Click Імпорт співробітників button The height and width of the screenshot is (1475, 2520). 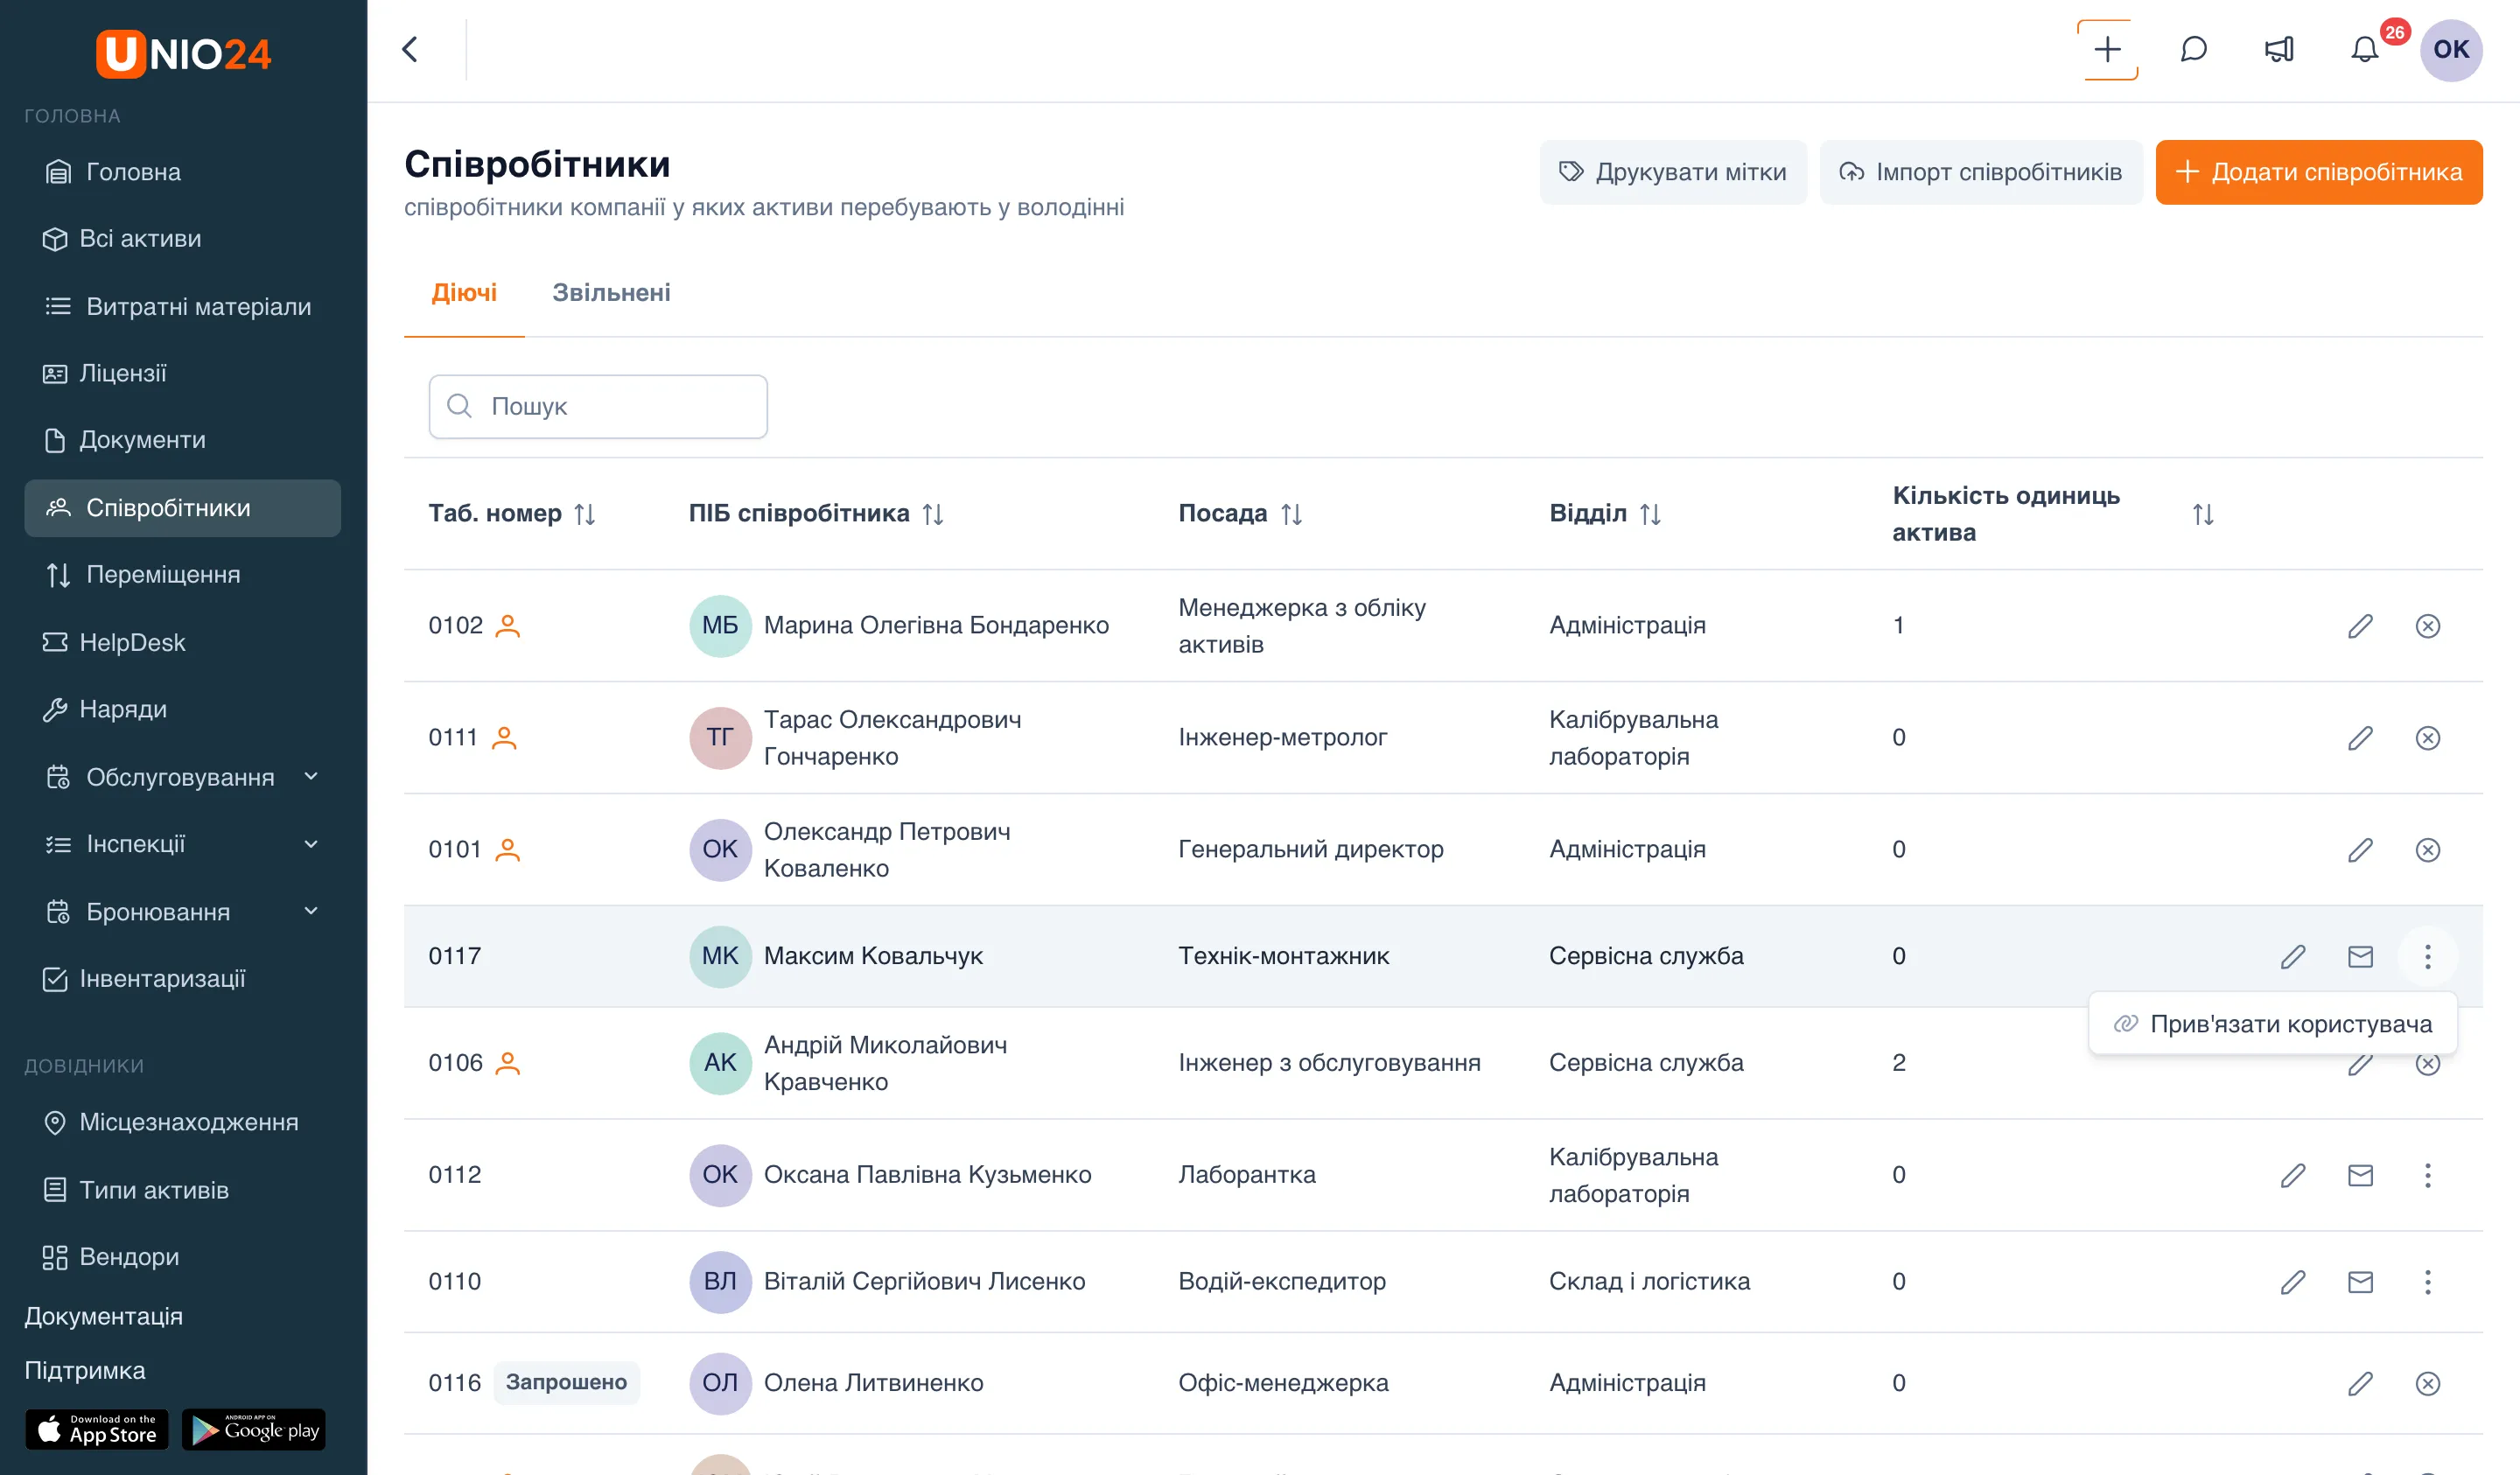click(x=1980, y=172)
